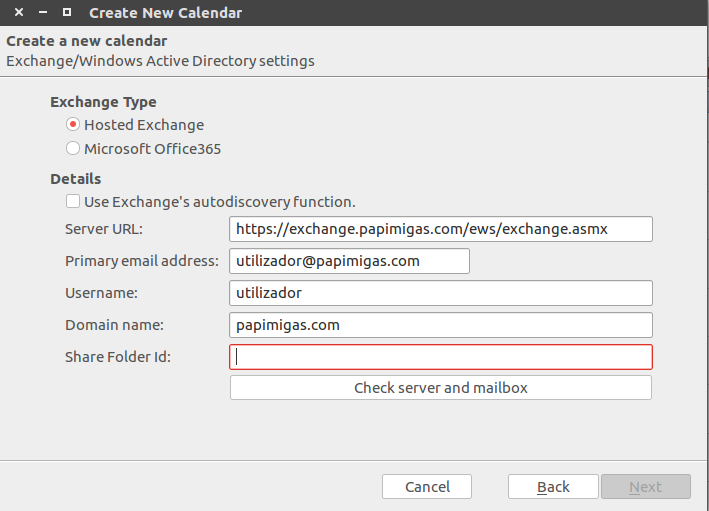The image size is (709, 511).
Task: Close the Create New Calendar window
Action: pos(19,13)
